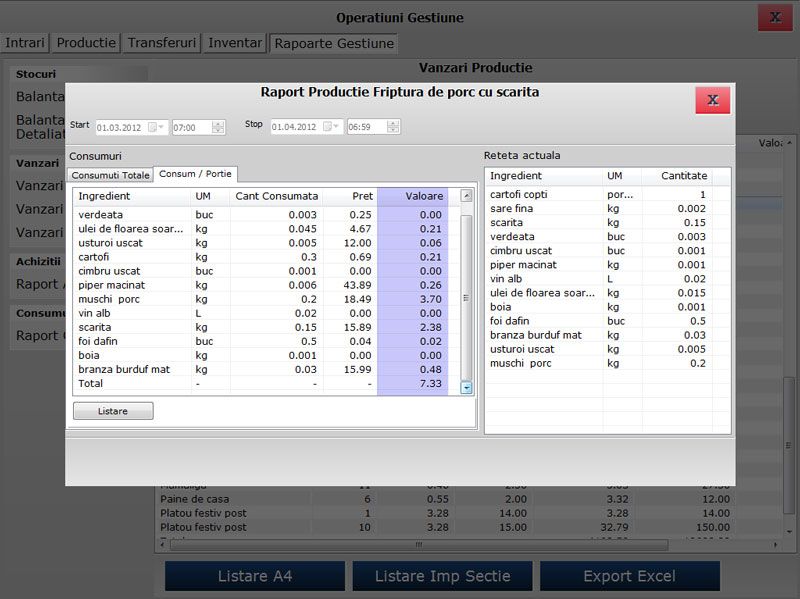Open the Inventar tab
800x599 pixels.
pos(235,42)
